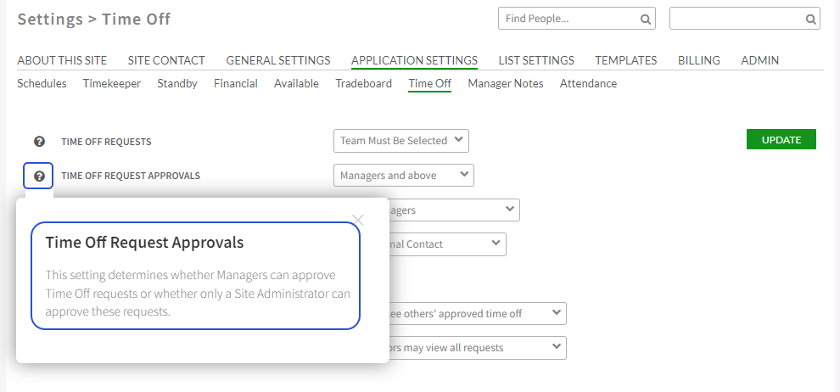Click help icon beside Time Off Requests

pyautogui.click(x=39, y=141)
